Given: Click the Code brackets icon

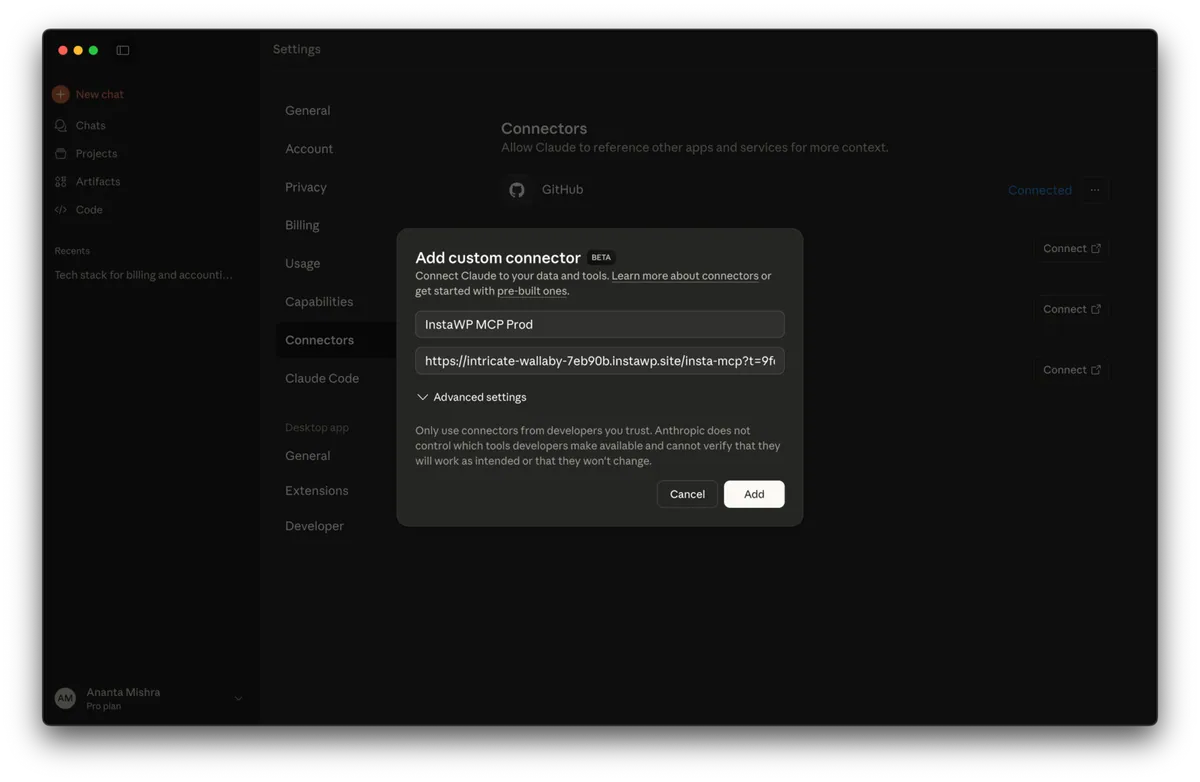Looking at the screenshot, I should (x=61, y=209).
